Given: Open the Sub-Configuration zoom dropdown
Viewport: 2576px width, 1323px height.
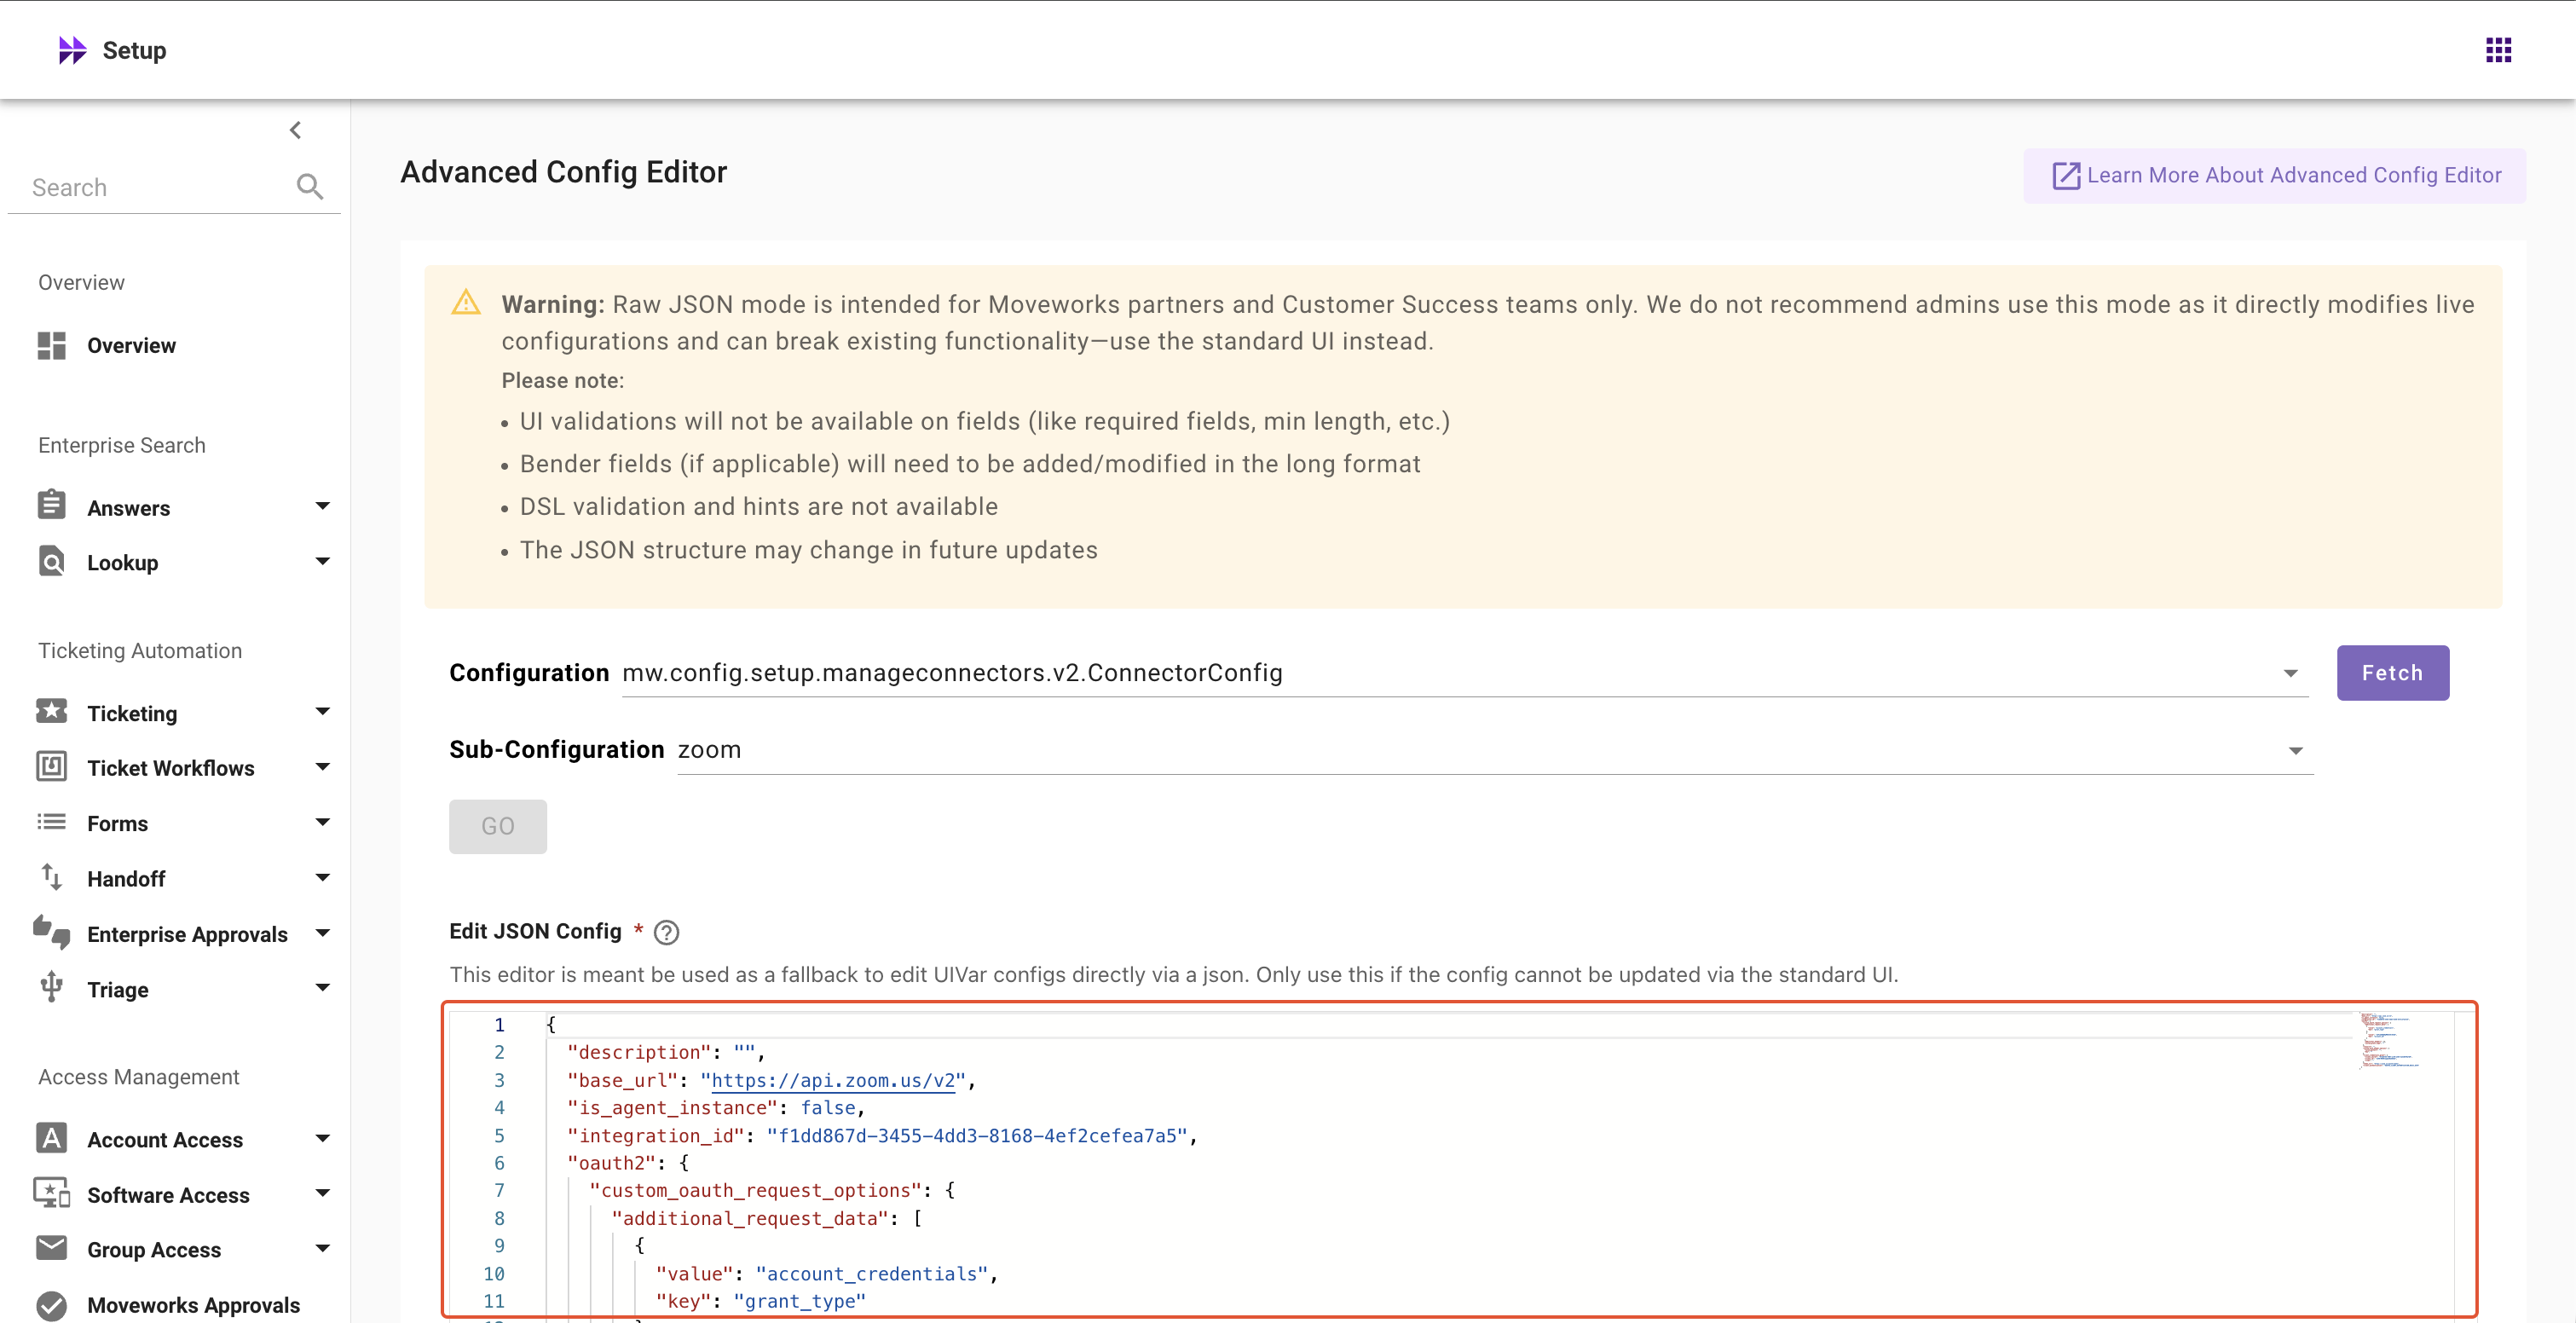Looking at the screenshot, I should 2296,750.
